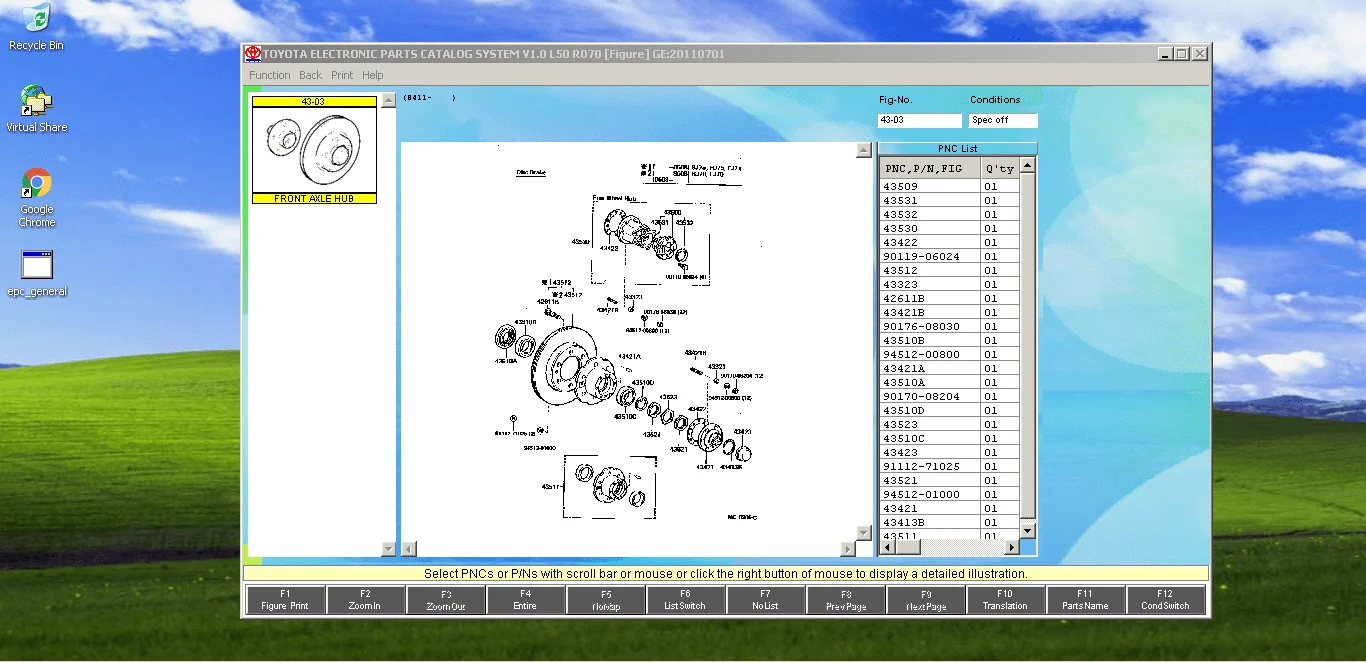Open the Print menu
Screen dimensions: 1366x663
[342, 75]
